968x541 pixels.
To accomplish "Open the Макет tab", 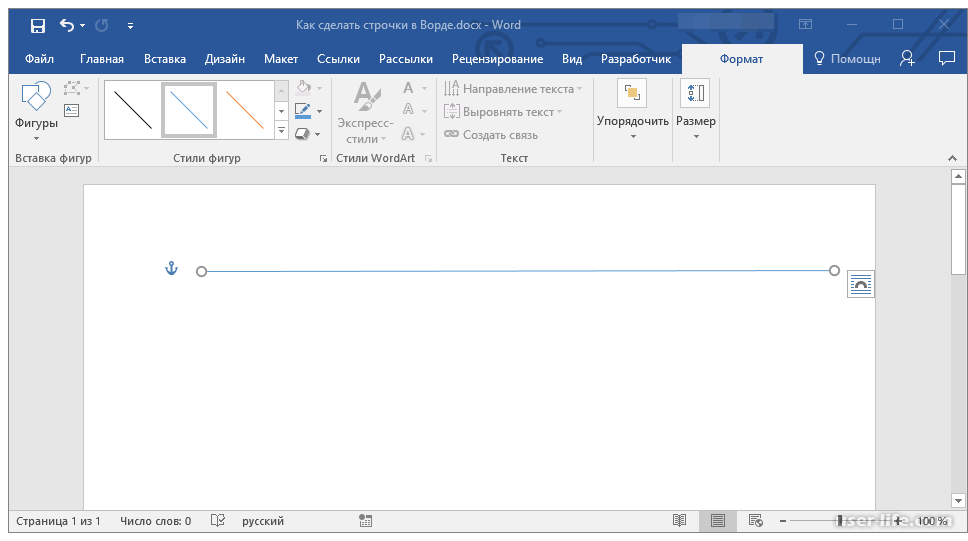I will coord(281,59).
